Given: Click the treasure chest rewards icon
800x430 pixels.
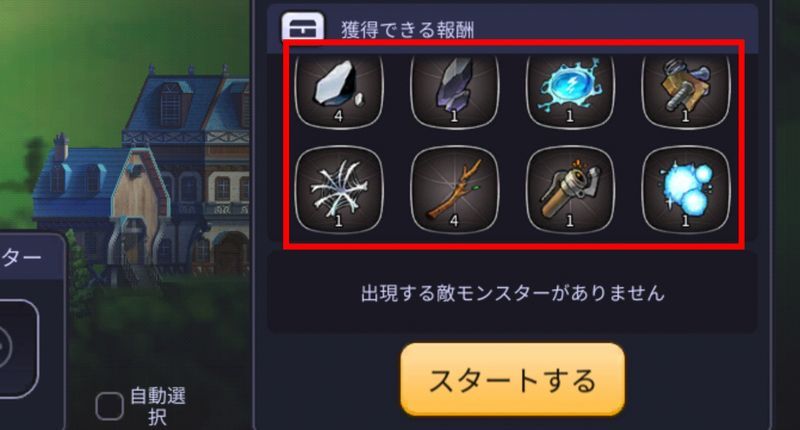Looking at the screenshot, I should click(x=303, y=27).
